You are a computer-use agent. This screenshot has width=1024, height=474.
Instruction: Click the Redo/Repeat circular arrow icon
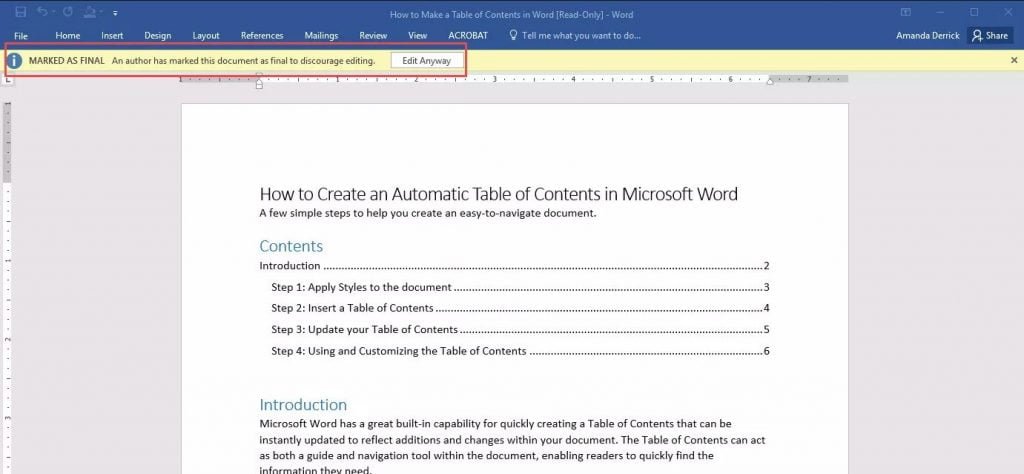pos(67,12)
